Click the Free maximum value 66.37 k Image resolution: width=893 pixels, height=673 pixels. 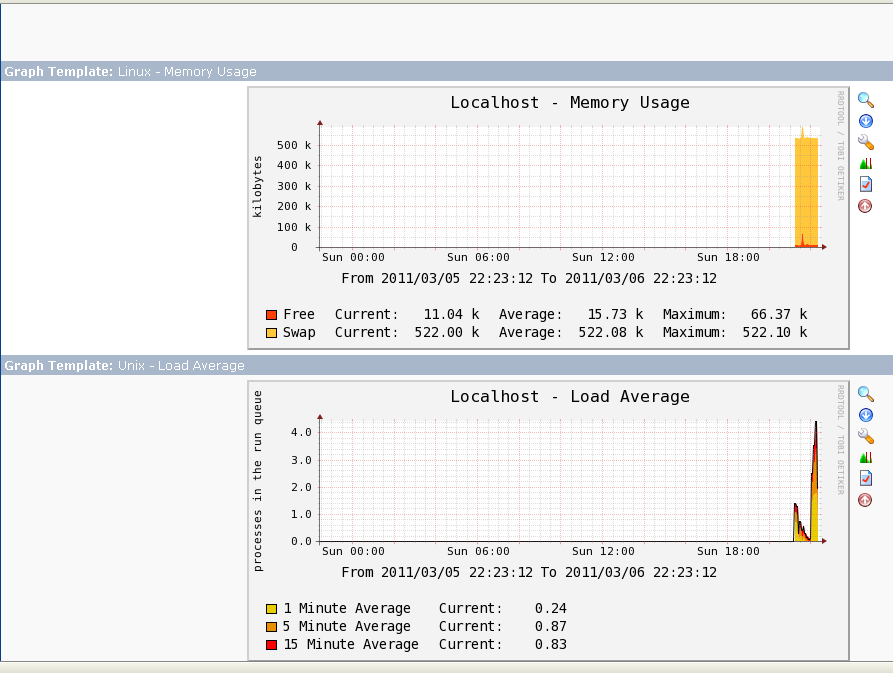click(x=779, y=314)
